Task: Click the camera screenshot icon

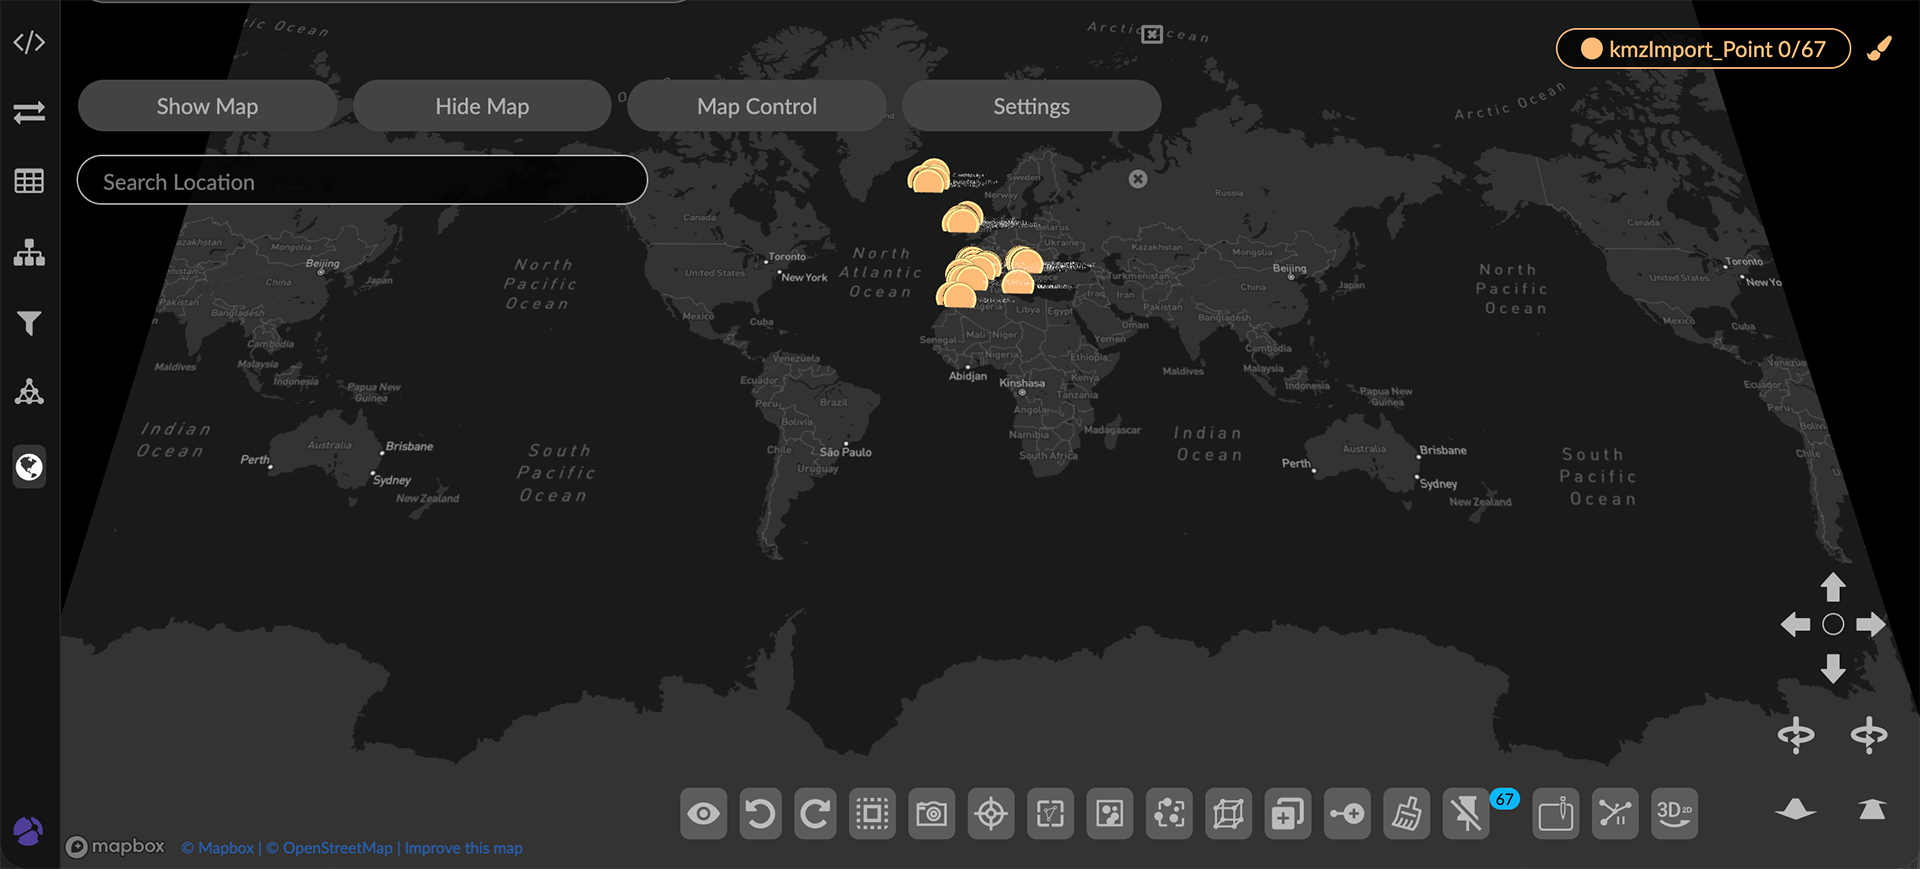Action: point(931,814)
